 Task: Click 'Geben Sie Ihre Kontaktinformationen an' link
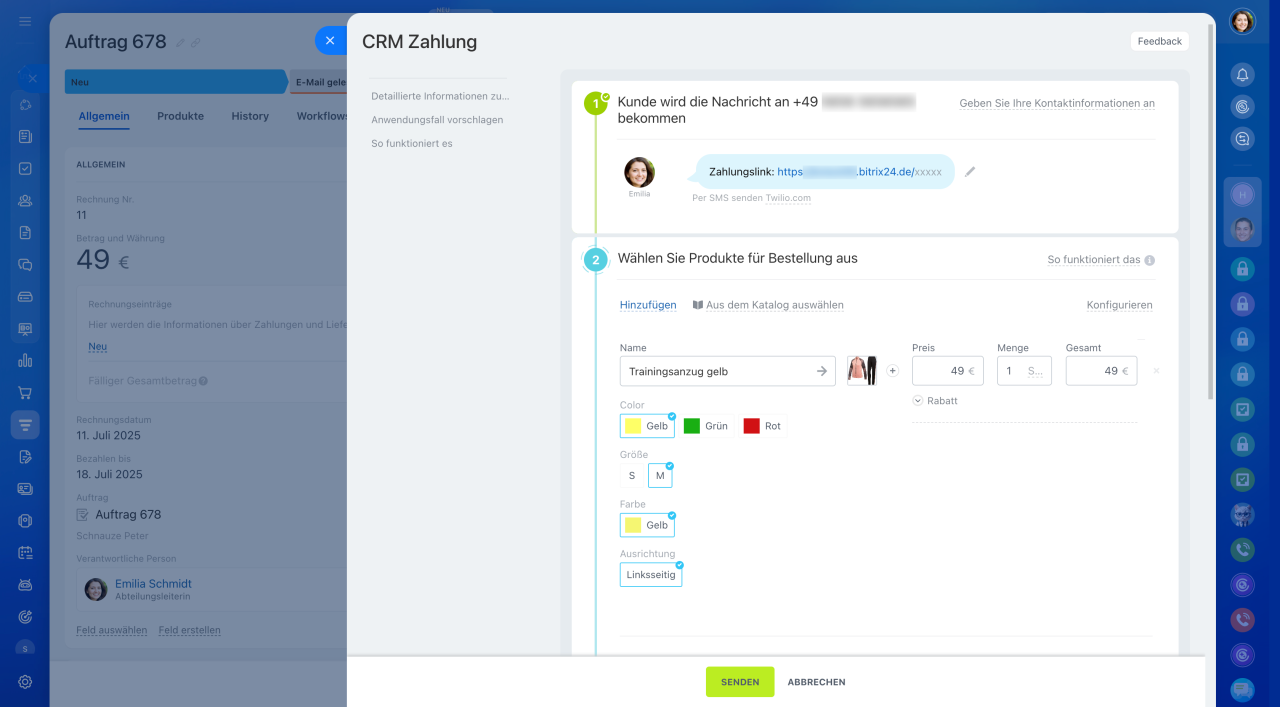click(1057, 103)
